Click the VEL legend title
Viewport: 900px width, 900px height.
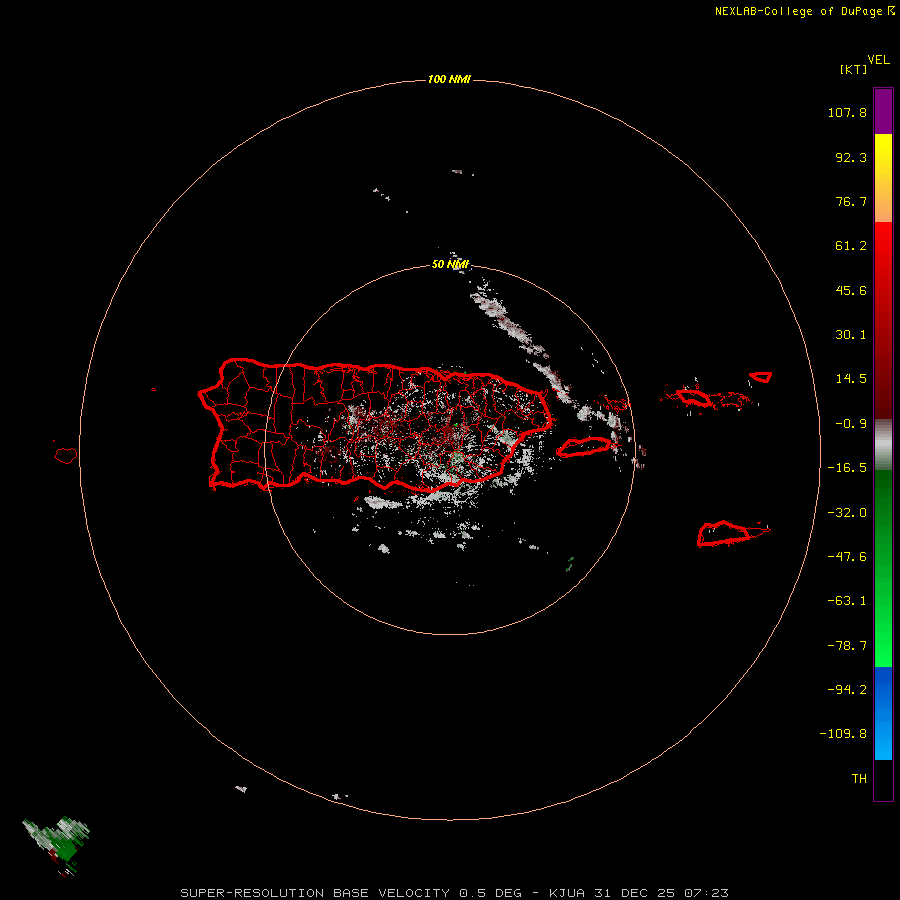(x=878, y=60)
